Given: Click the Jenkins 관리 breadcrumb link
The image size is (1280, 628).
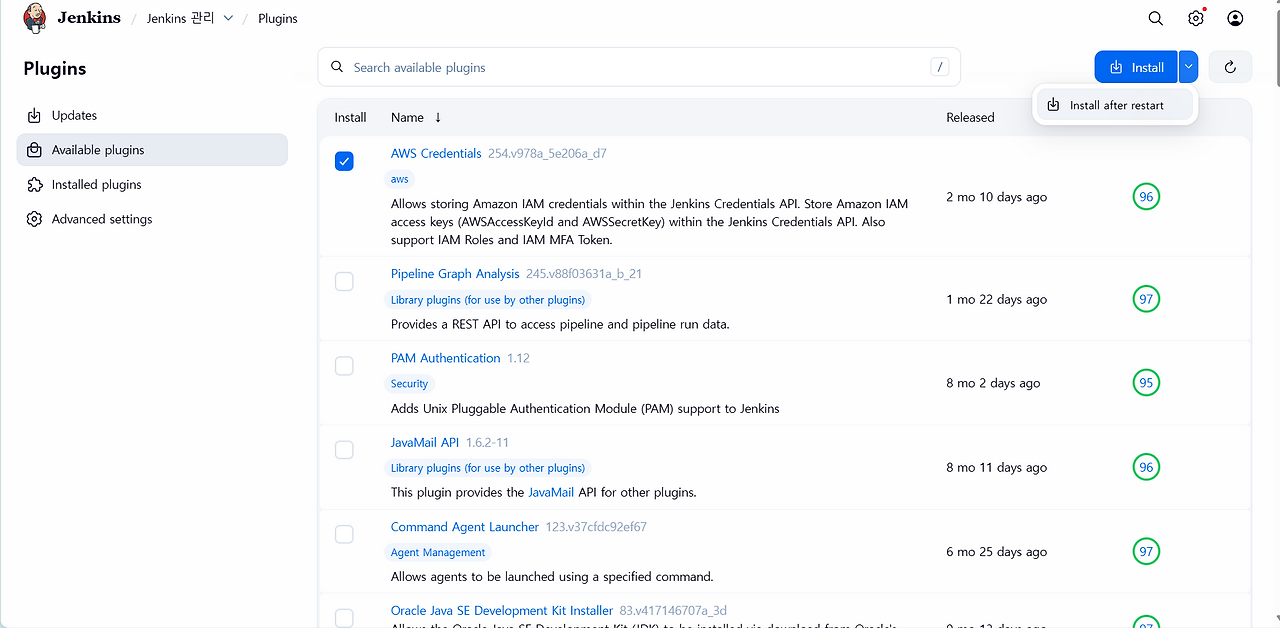Looking at the screenshot, I should point(180,18).
